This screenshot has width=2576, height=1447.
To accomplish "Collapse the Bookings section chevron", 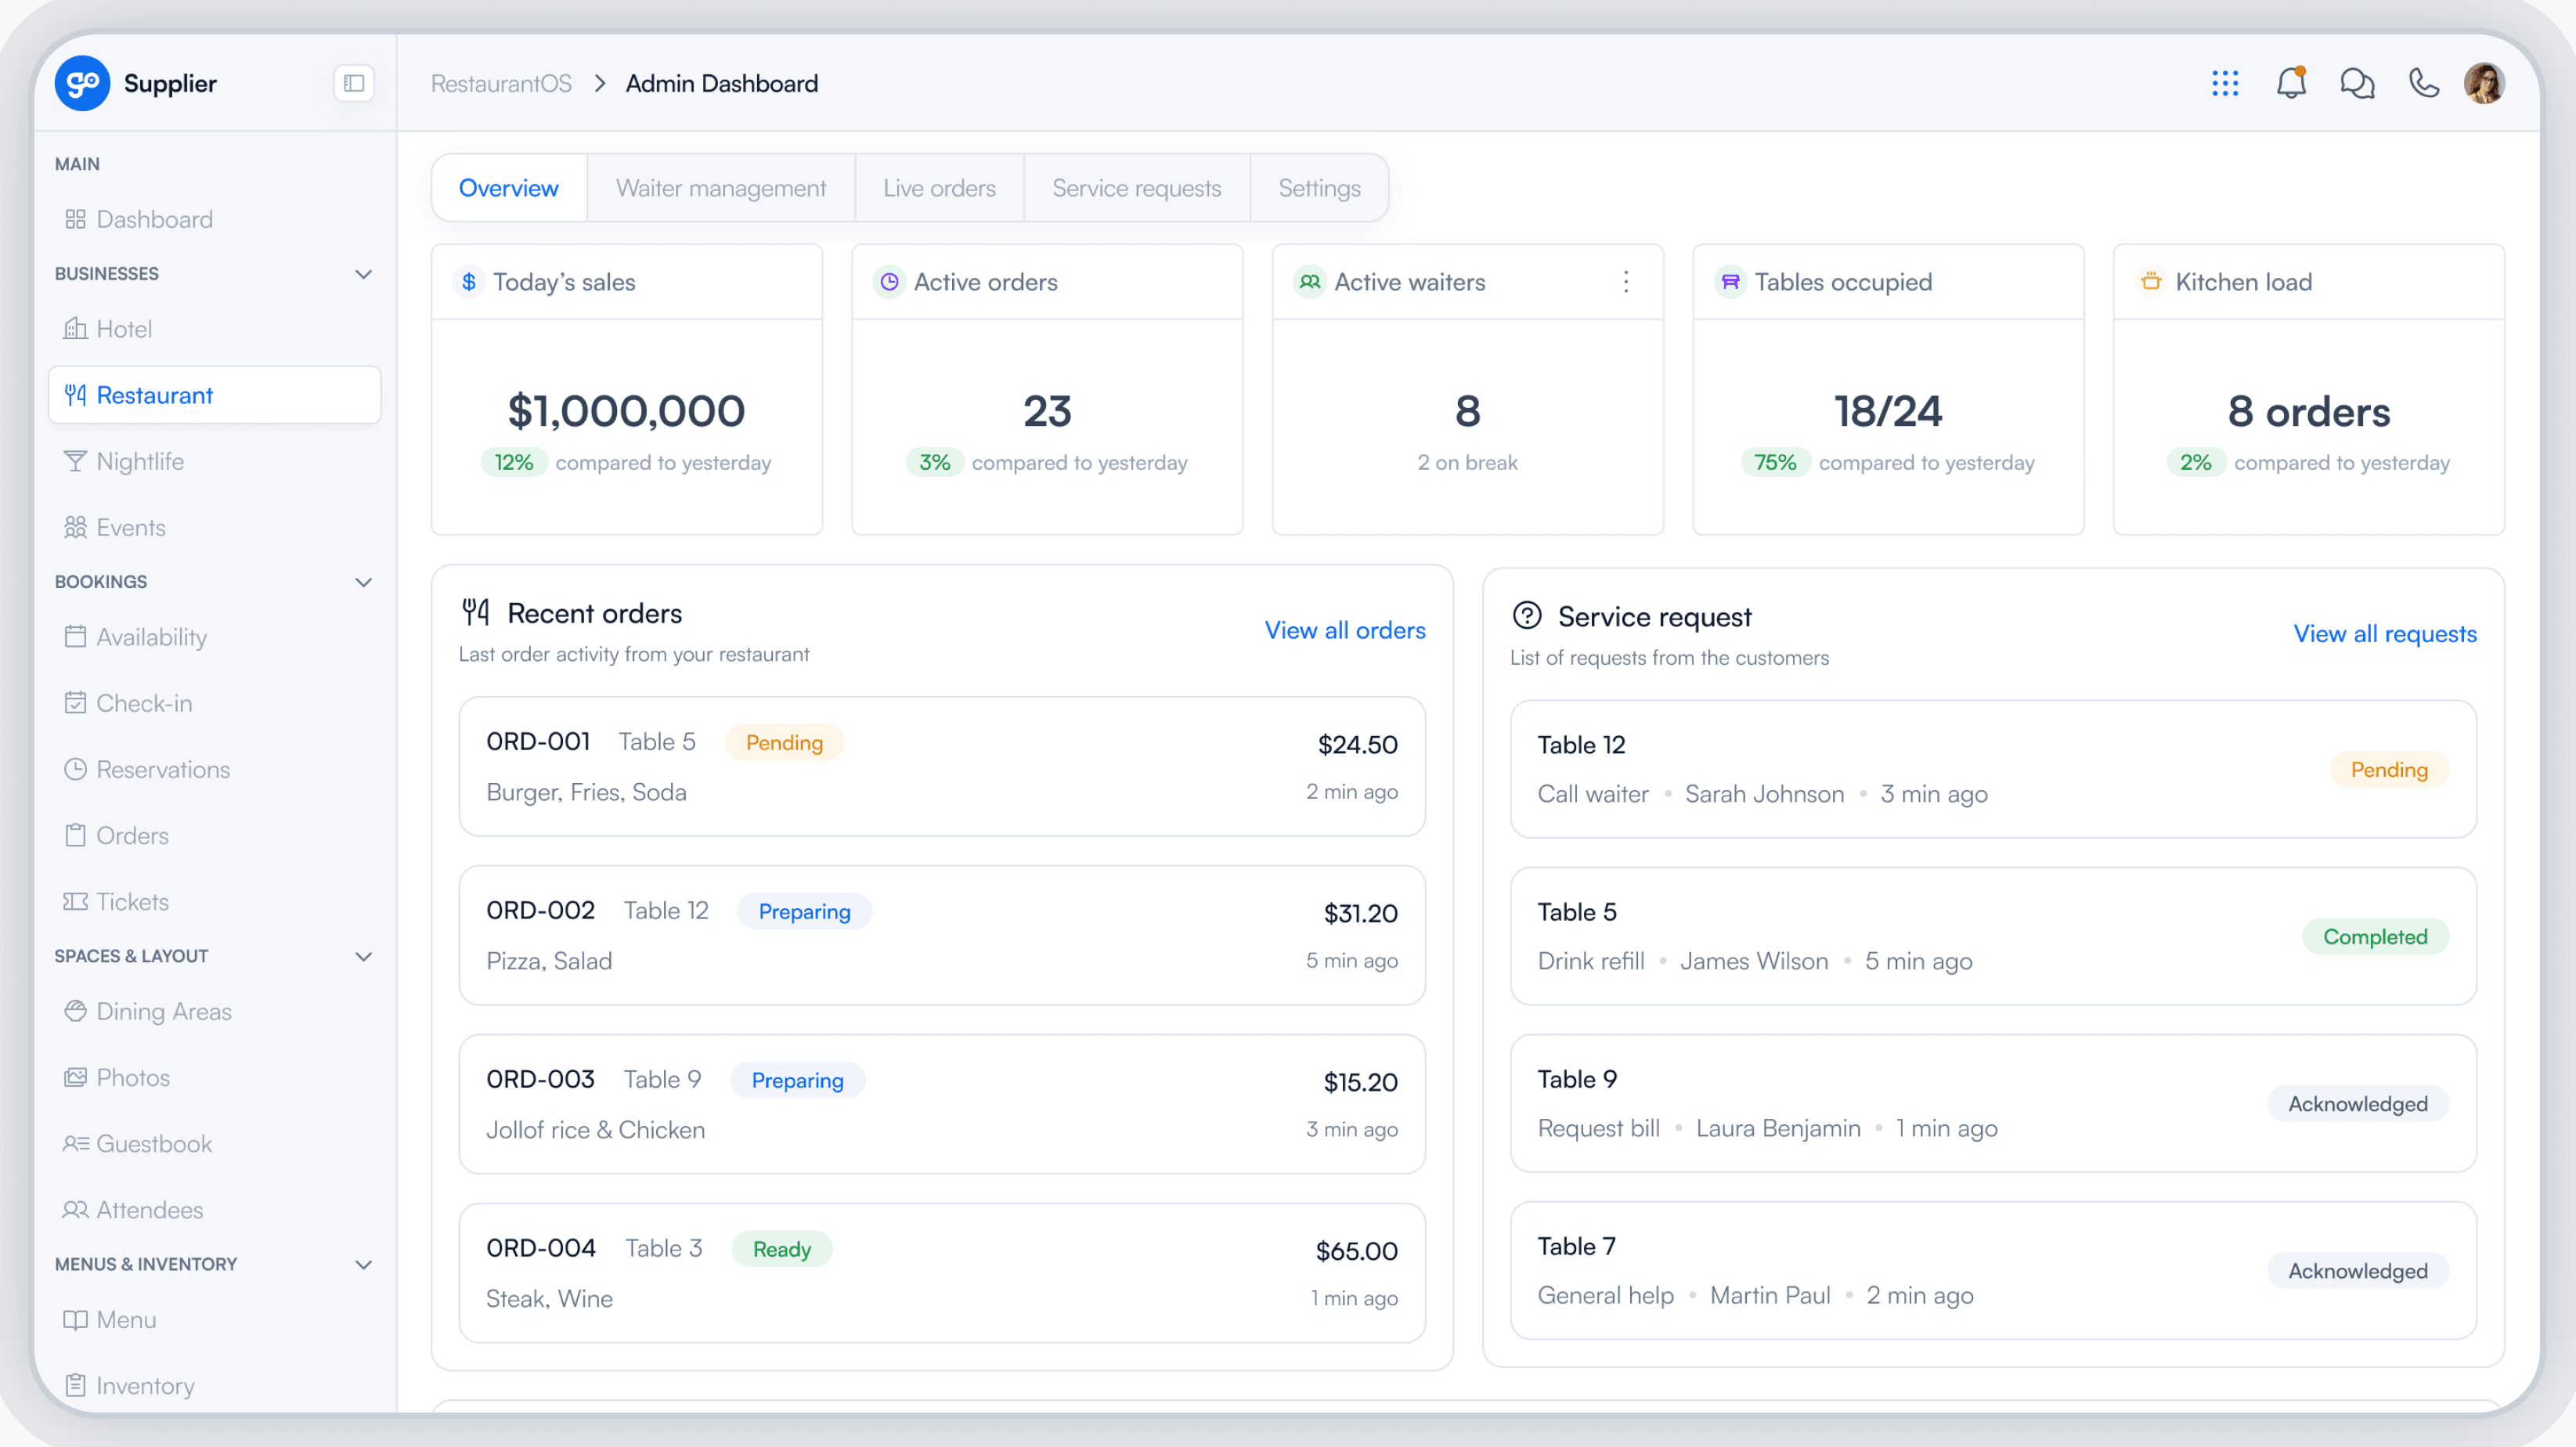I will (x=364, y=582).
